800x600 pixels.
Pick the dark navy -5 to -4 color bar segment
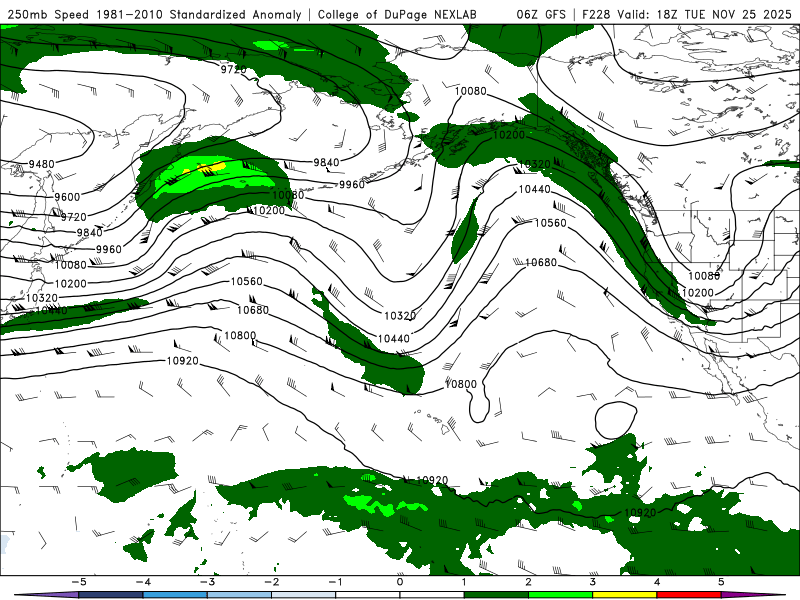coord(111,595)
